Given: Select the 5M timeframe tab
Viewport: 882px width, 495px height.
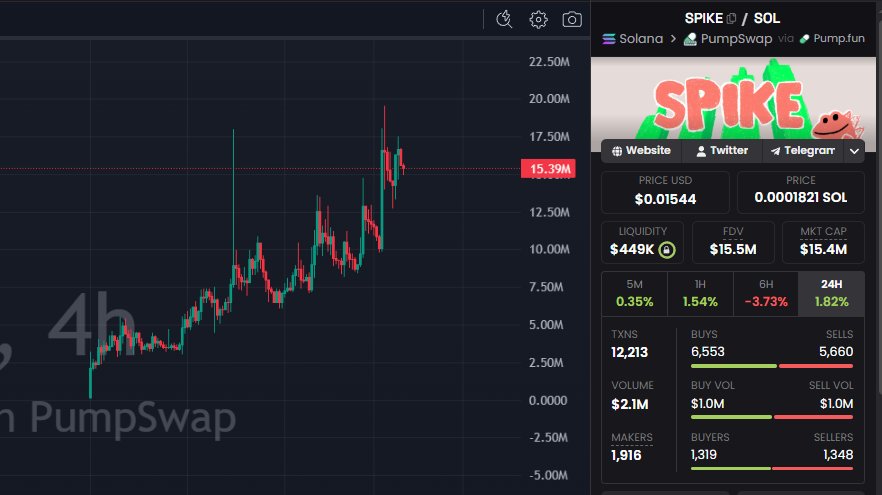Looking at the screenshot, I should pyautogui.click(x=634, y=294).
